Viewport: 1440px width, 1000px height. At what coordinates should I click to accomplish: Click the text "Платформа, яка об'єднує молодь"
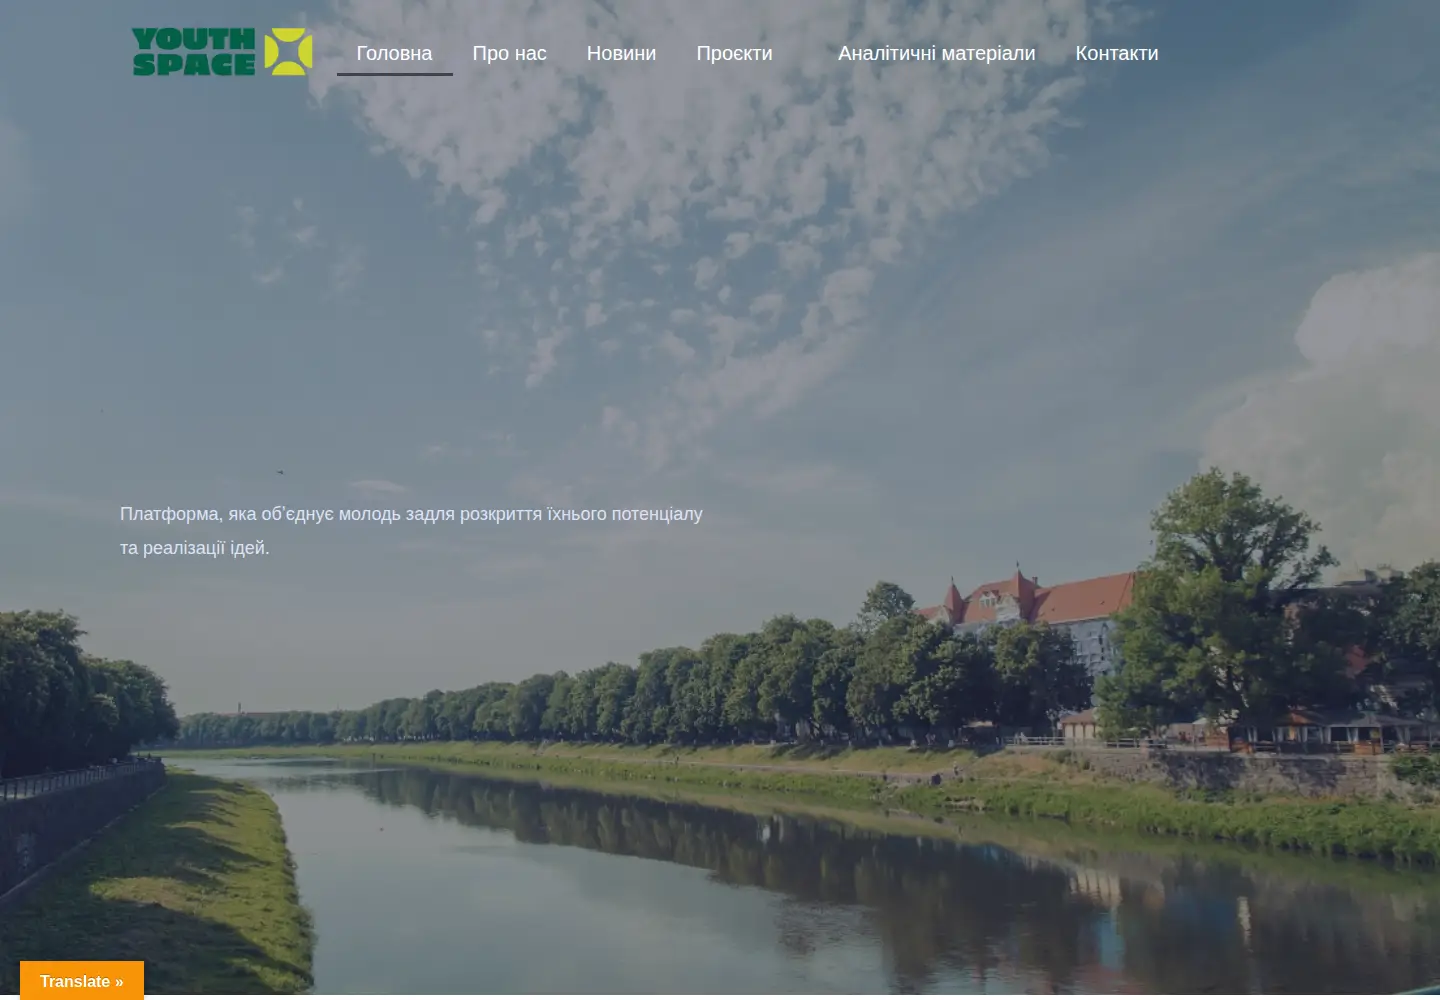tap(262, 514)
